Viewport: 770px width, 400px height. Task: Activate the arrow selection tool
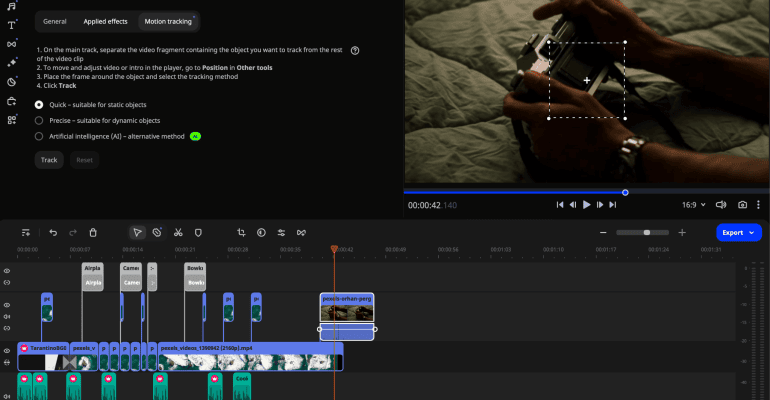click(137, 233)
